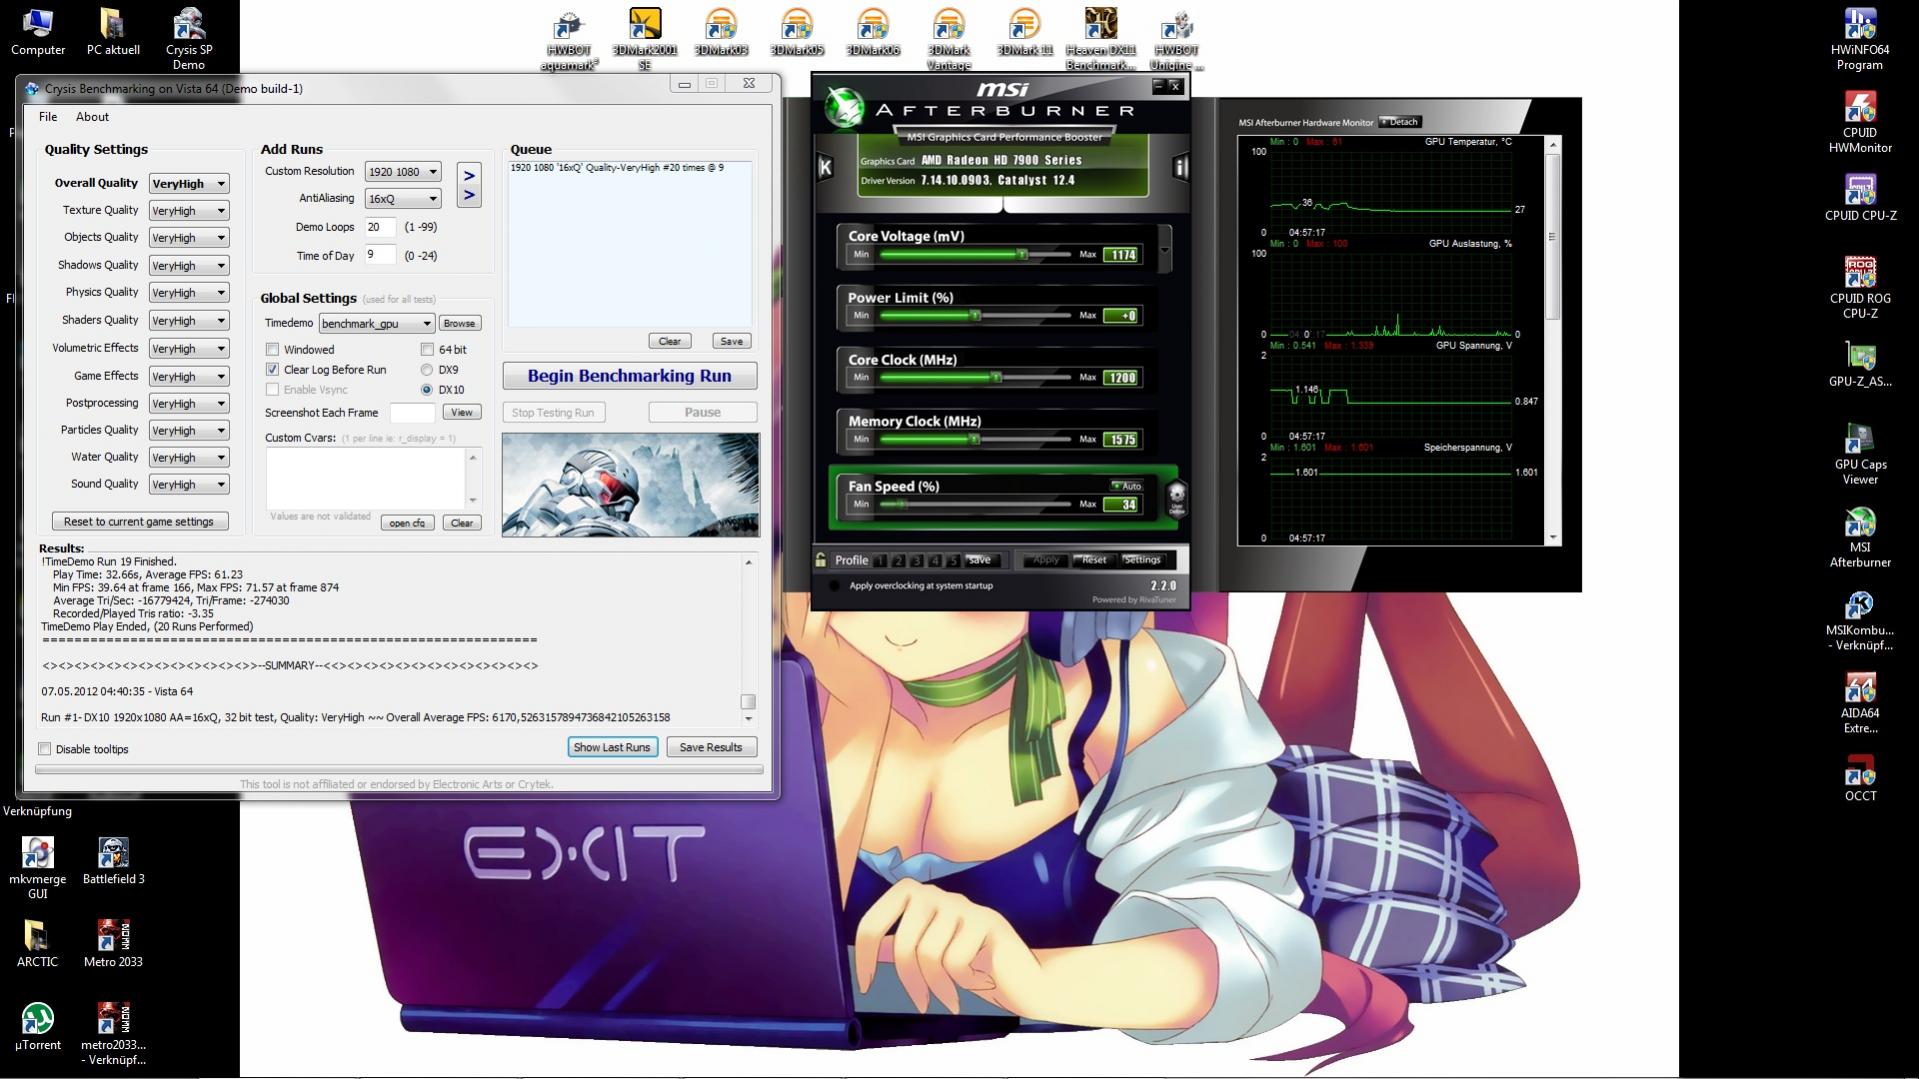Launch the 3DMark05 desktop shortcut

797,32
